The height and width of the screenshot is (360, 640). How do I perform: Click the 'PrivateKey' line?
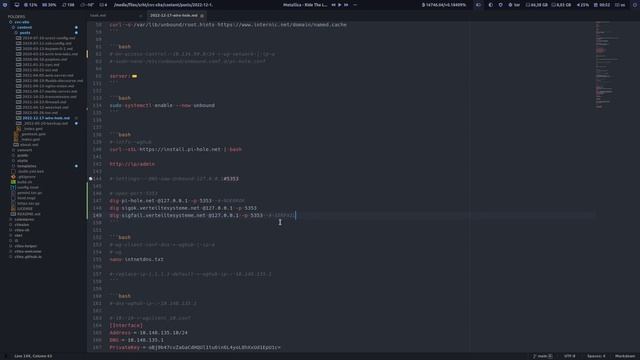click(x=195, y=347)
